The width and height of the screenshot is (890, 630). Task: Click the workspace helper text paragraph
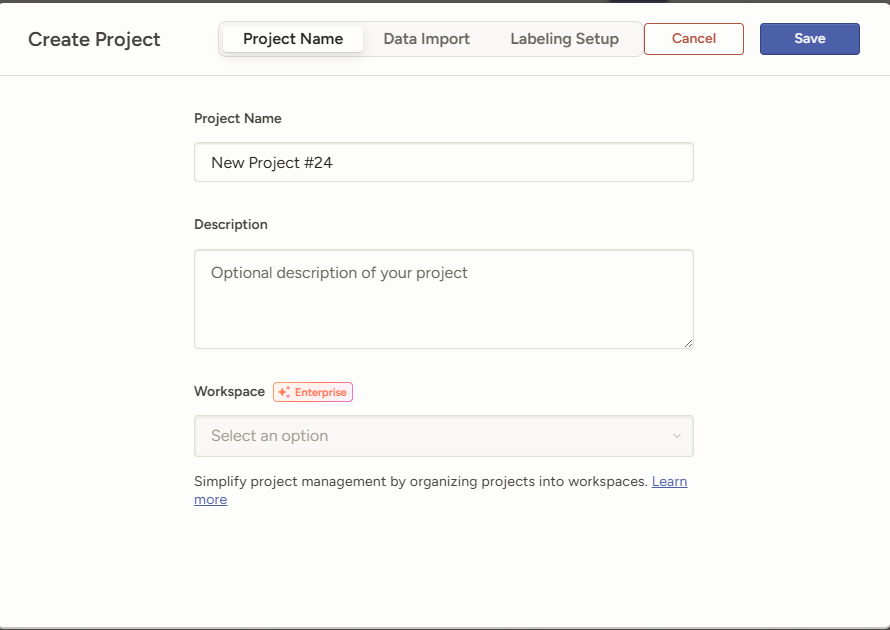(x=420, y=481)
